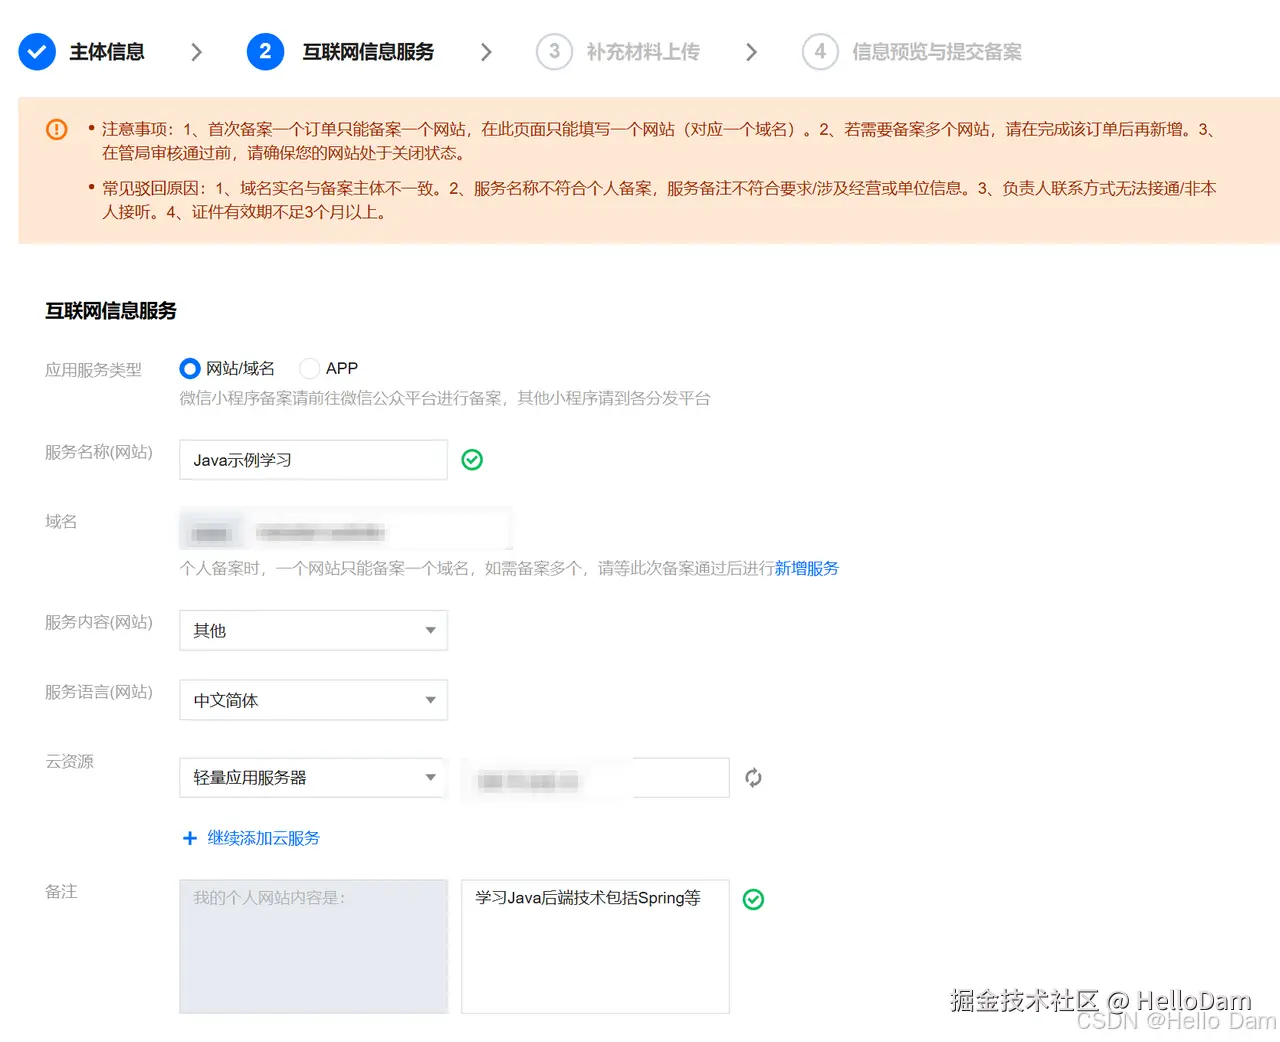The image size is (1280, 1042).
Task: Select the APP radio button
Action: 310,368
